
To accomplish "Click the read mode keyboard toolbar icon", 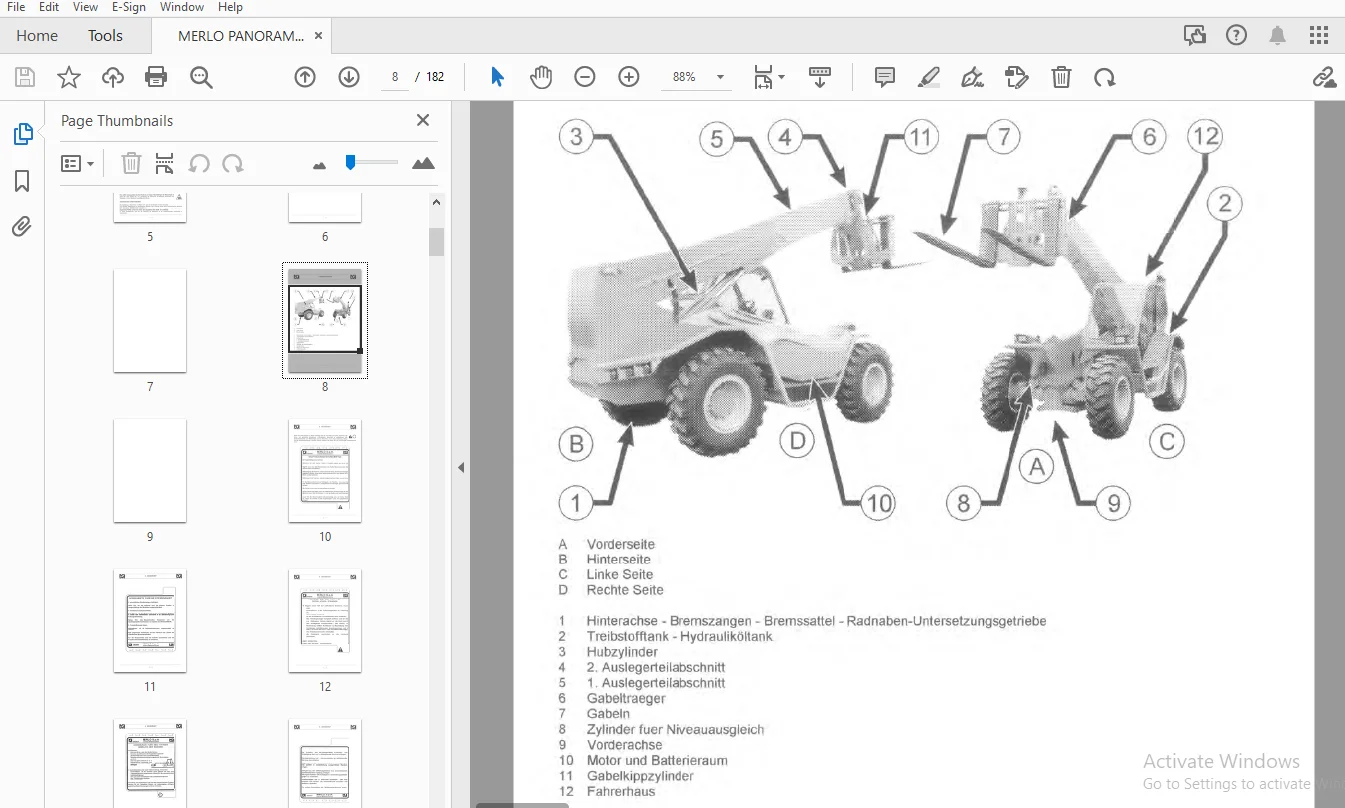I will pyautogui.click(x=820, y=77).
